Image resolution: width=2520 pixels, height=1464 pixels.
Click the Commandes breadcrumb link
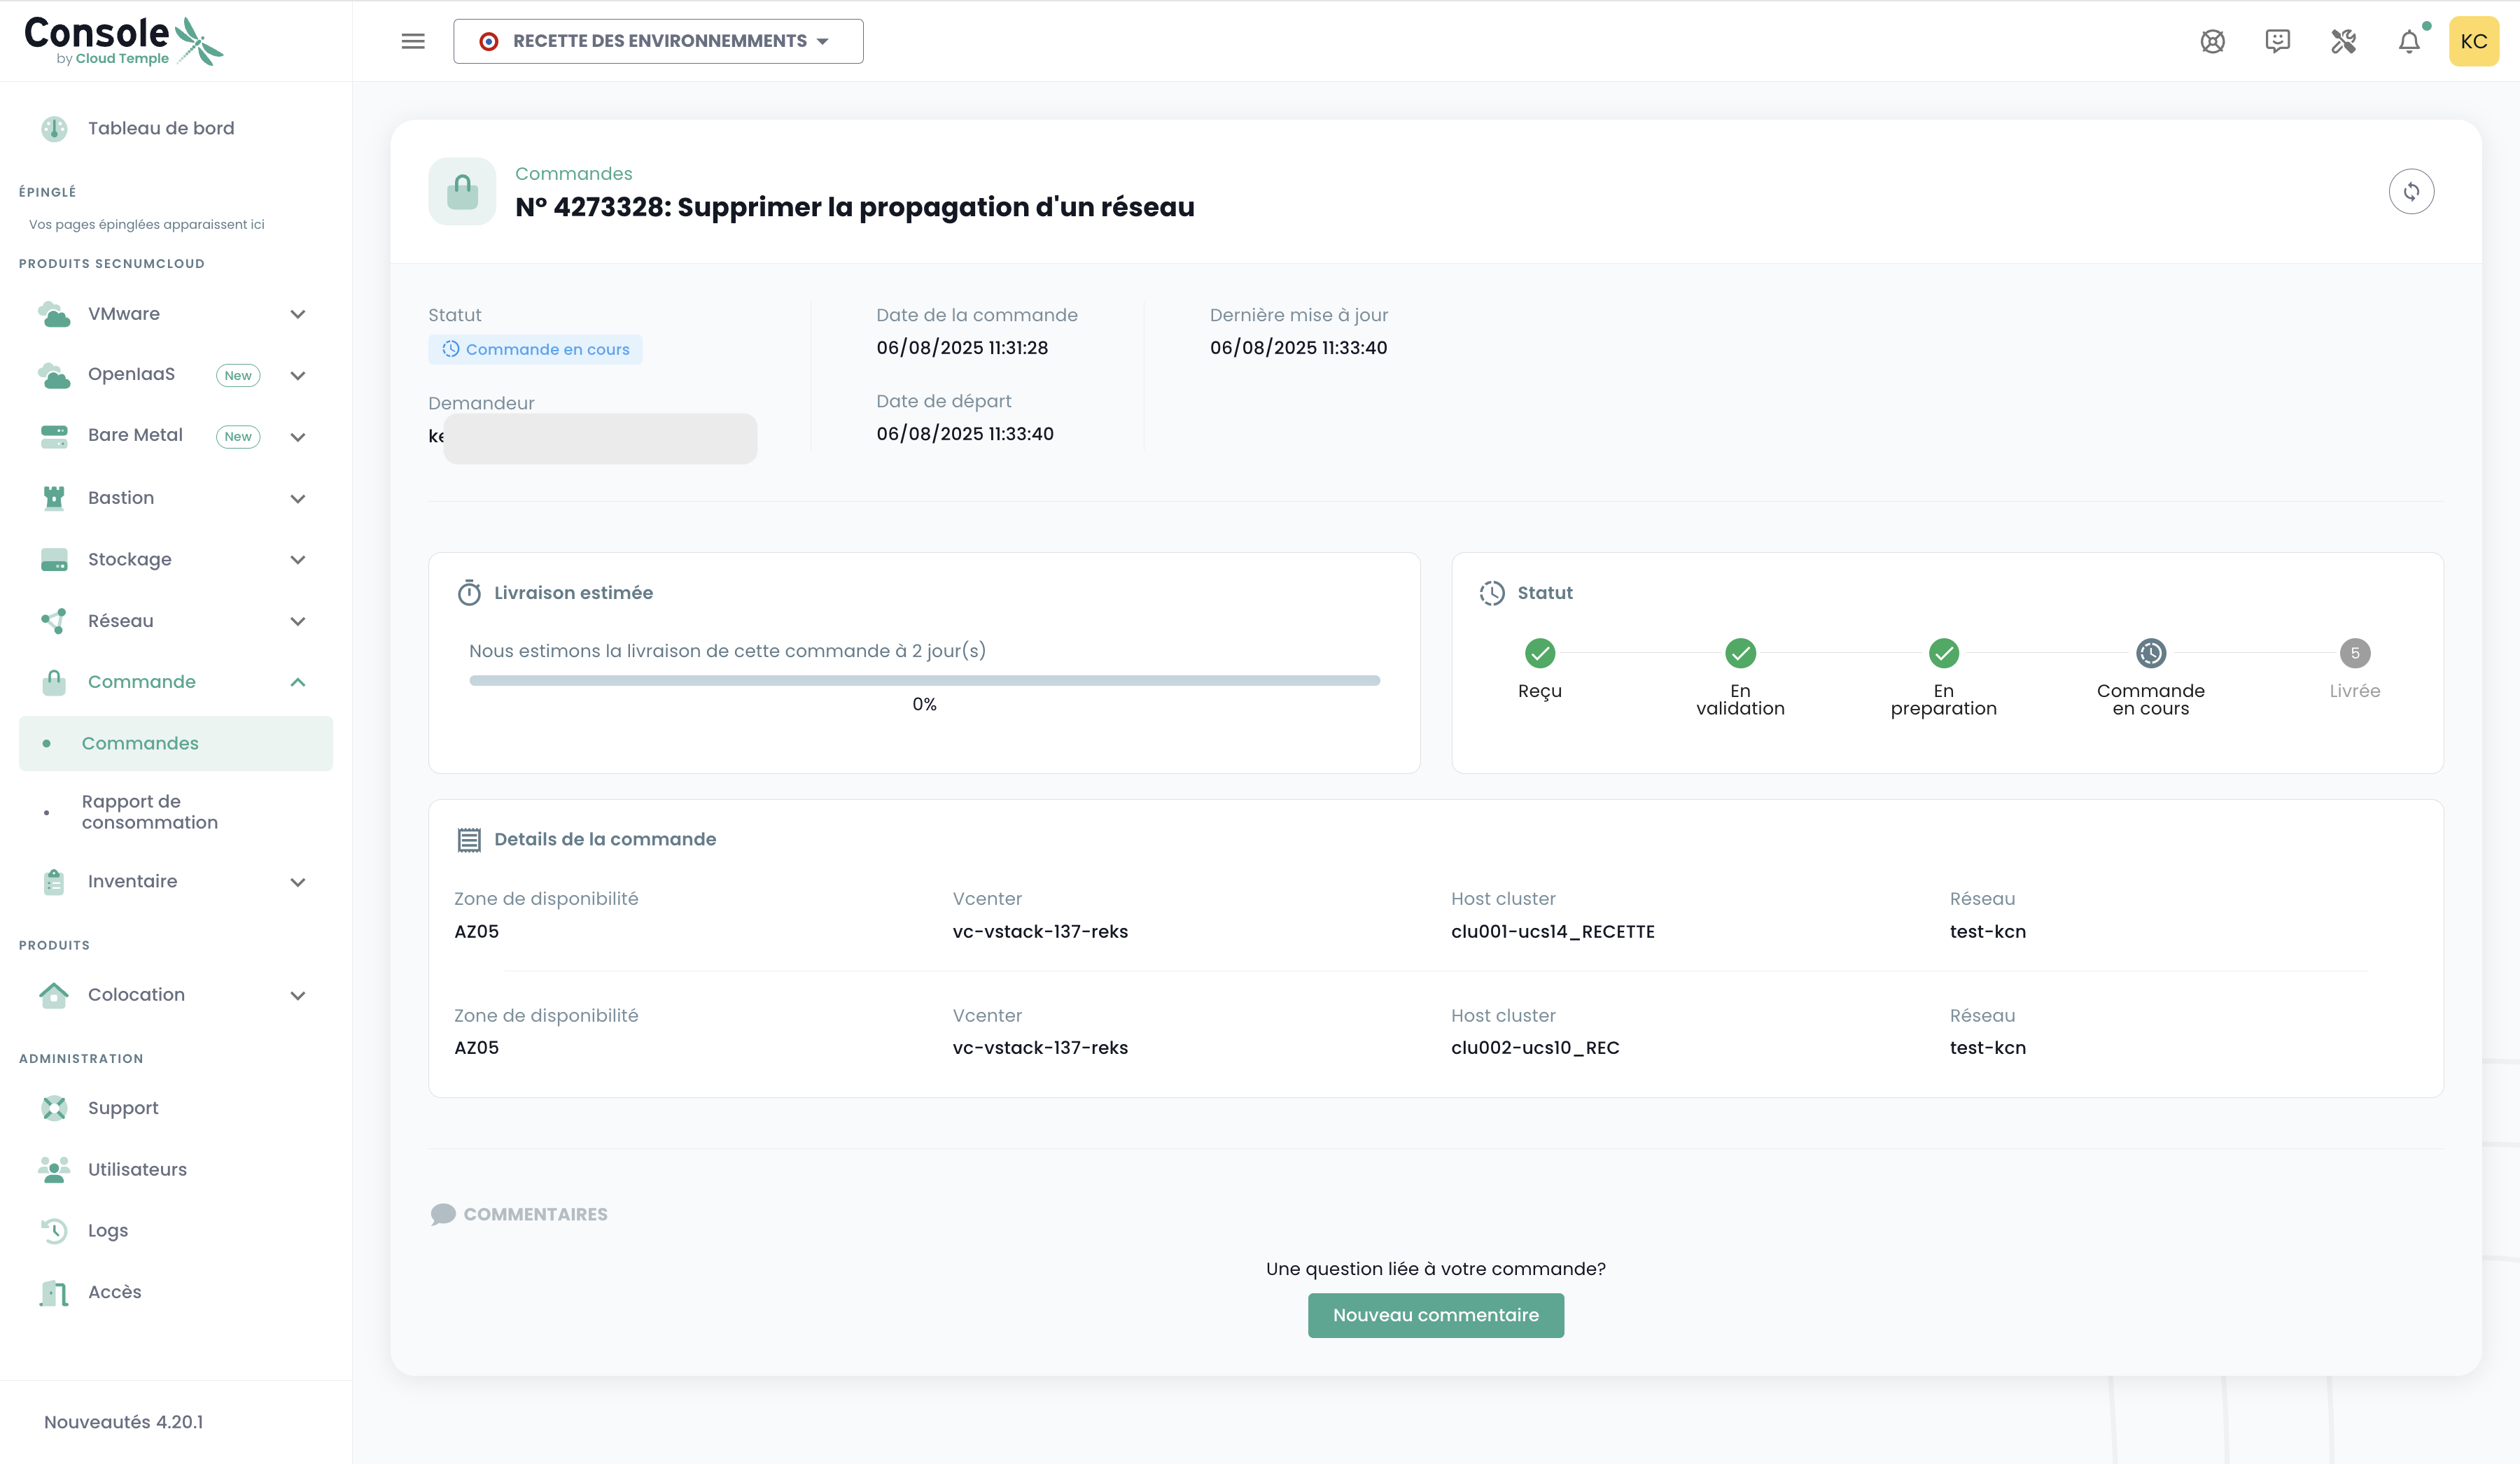tap(573, 173)
